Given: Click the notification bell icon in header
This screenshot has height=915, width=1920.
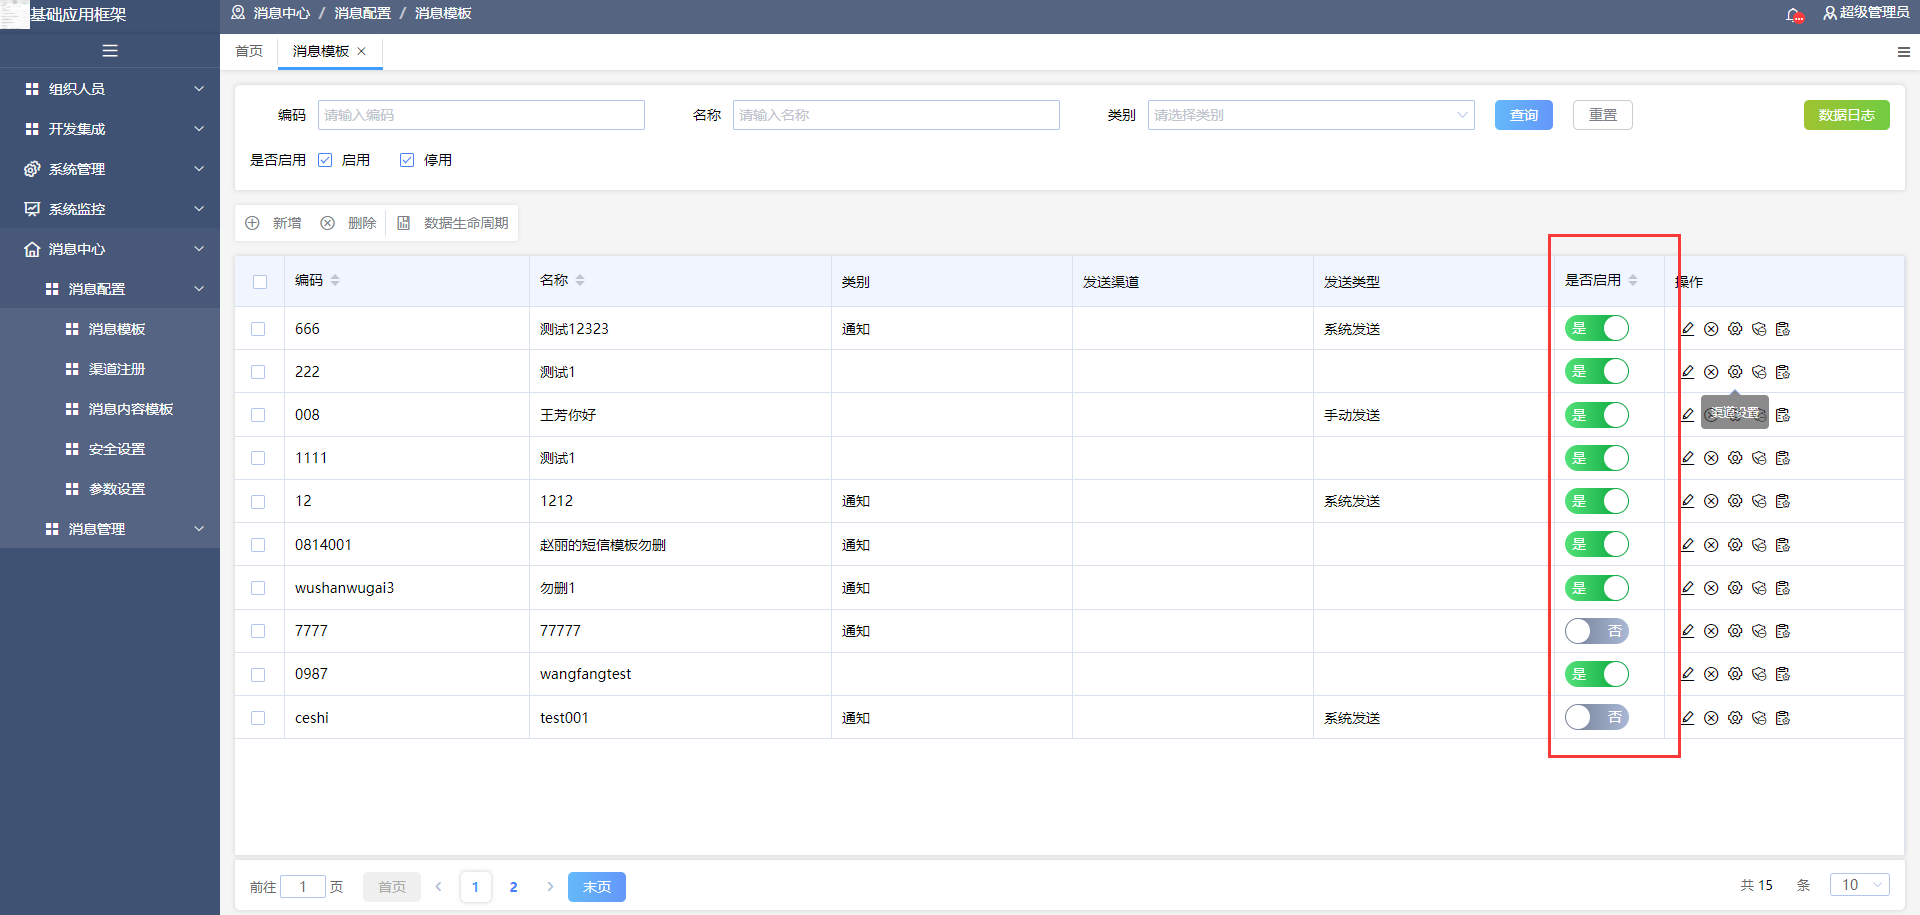Looking at the screenshot, I should click(1795, 14).
